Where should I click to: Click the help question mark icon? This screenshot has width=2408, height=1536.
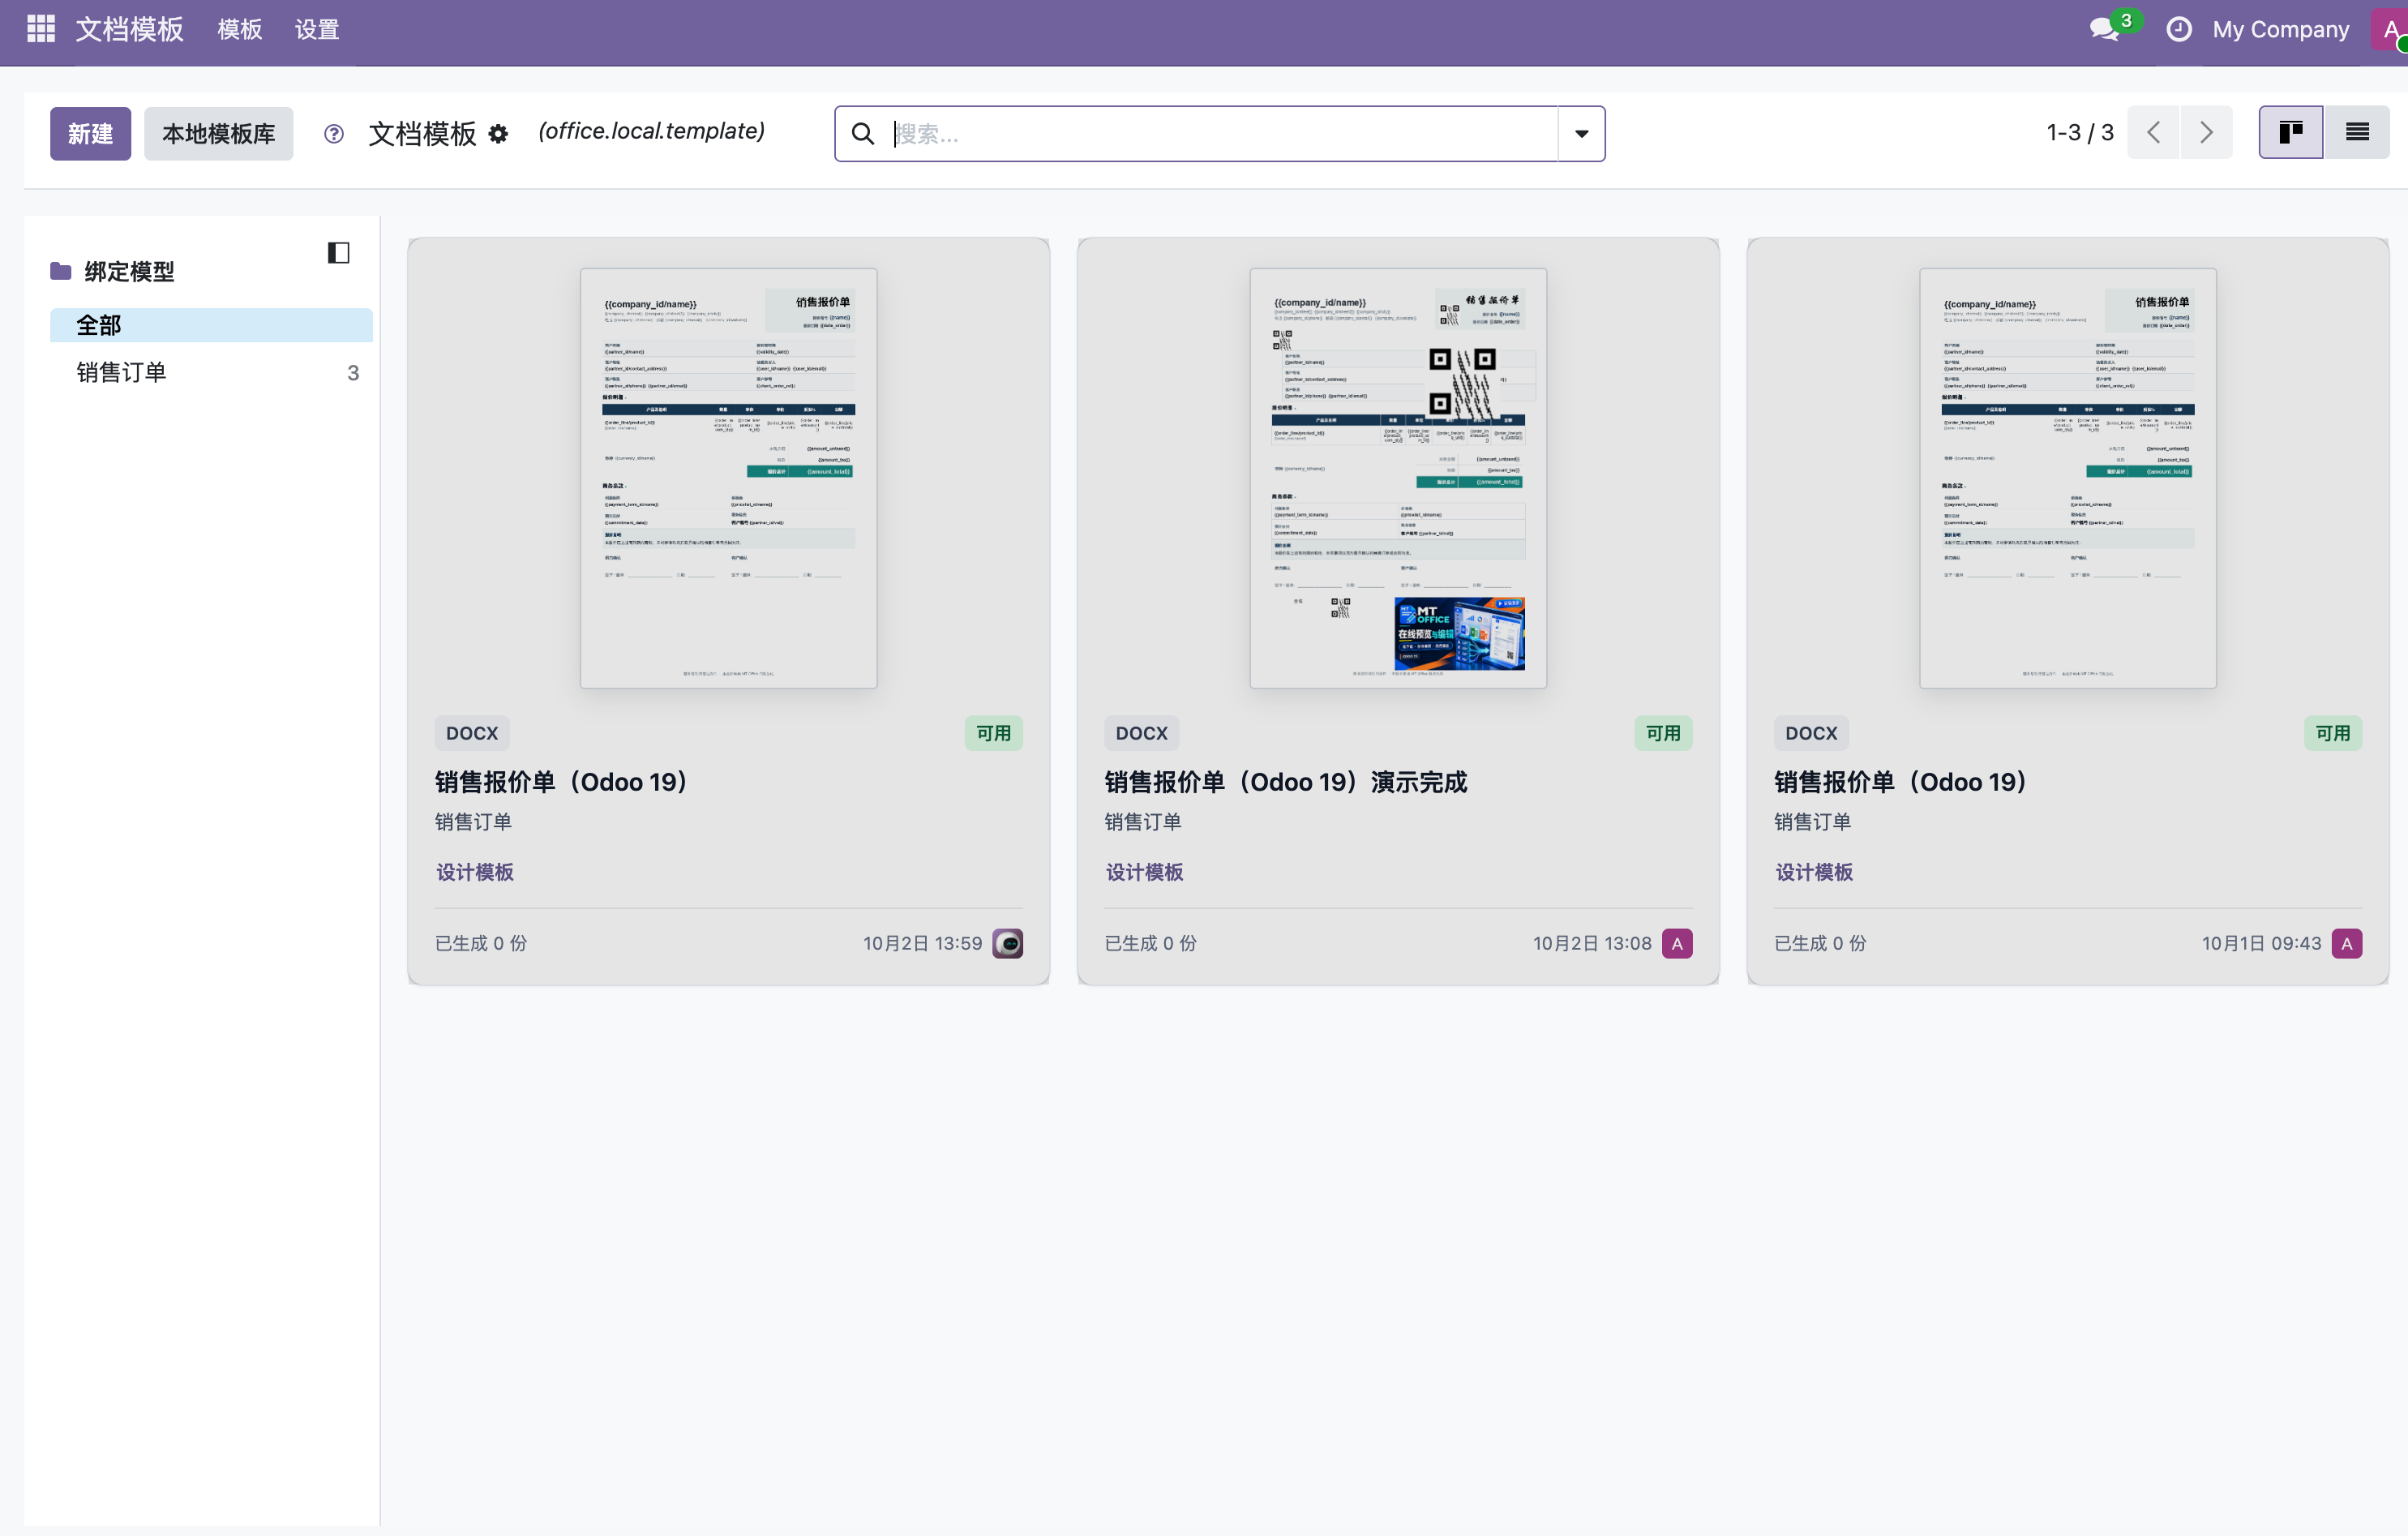pos(334,133)
